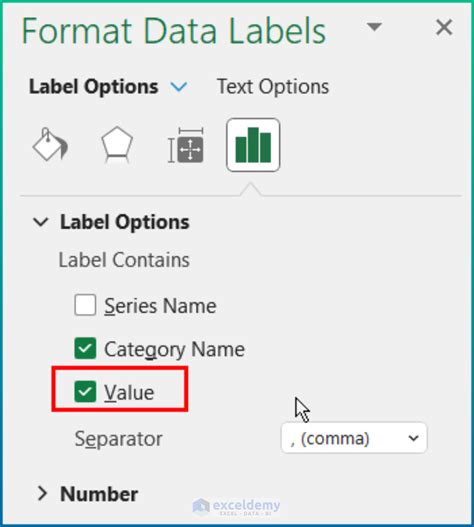Select the Label Options bar chart tab
Image resolution: width=474 pixels, height=527 pixels.
coord(253,145)
